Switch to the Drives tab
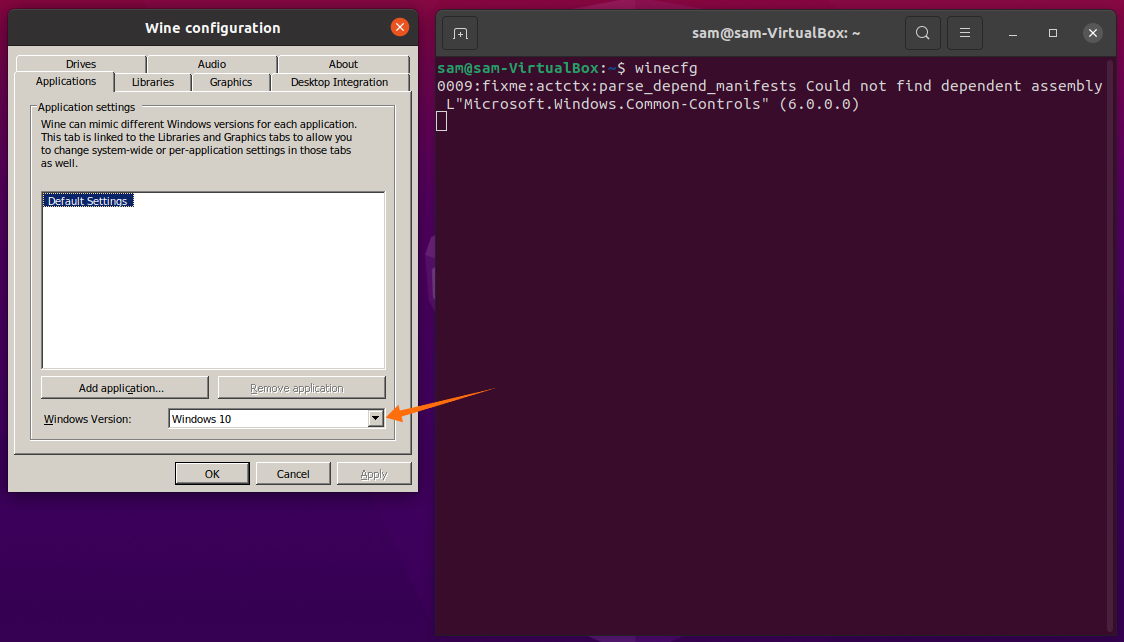Image resolution: width=1124 pixels, height=642 pixels. click(x=81, y=64)
